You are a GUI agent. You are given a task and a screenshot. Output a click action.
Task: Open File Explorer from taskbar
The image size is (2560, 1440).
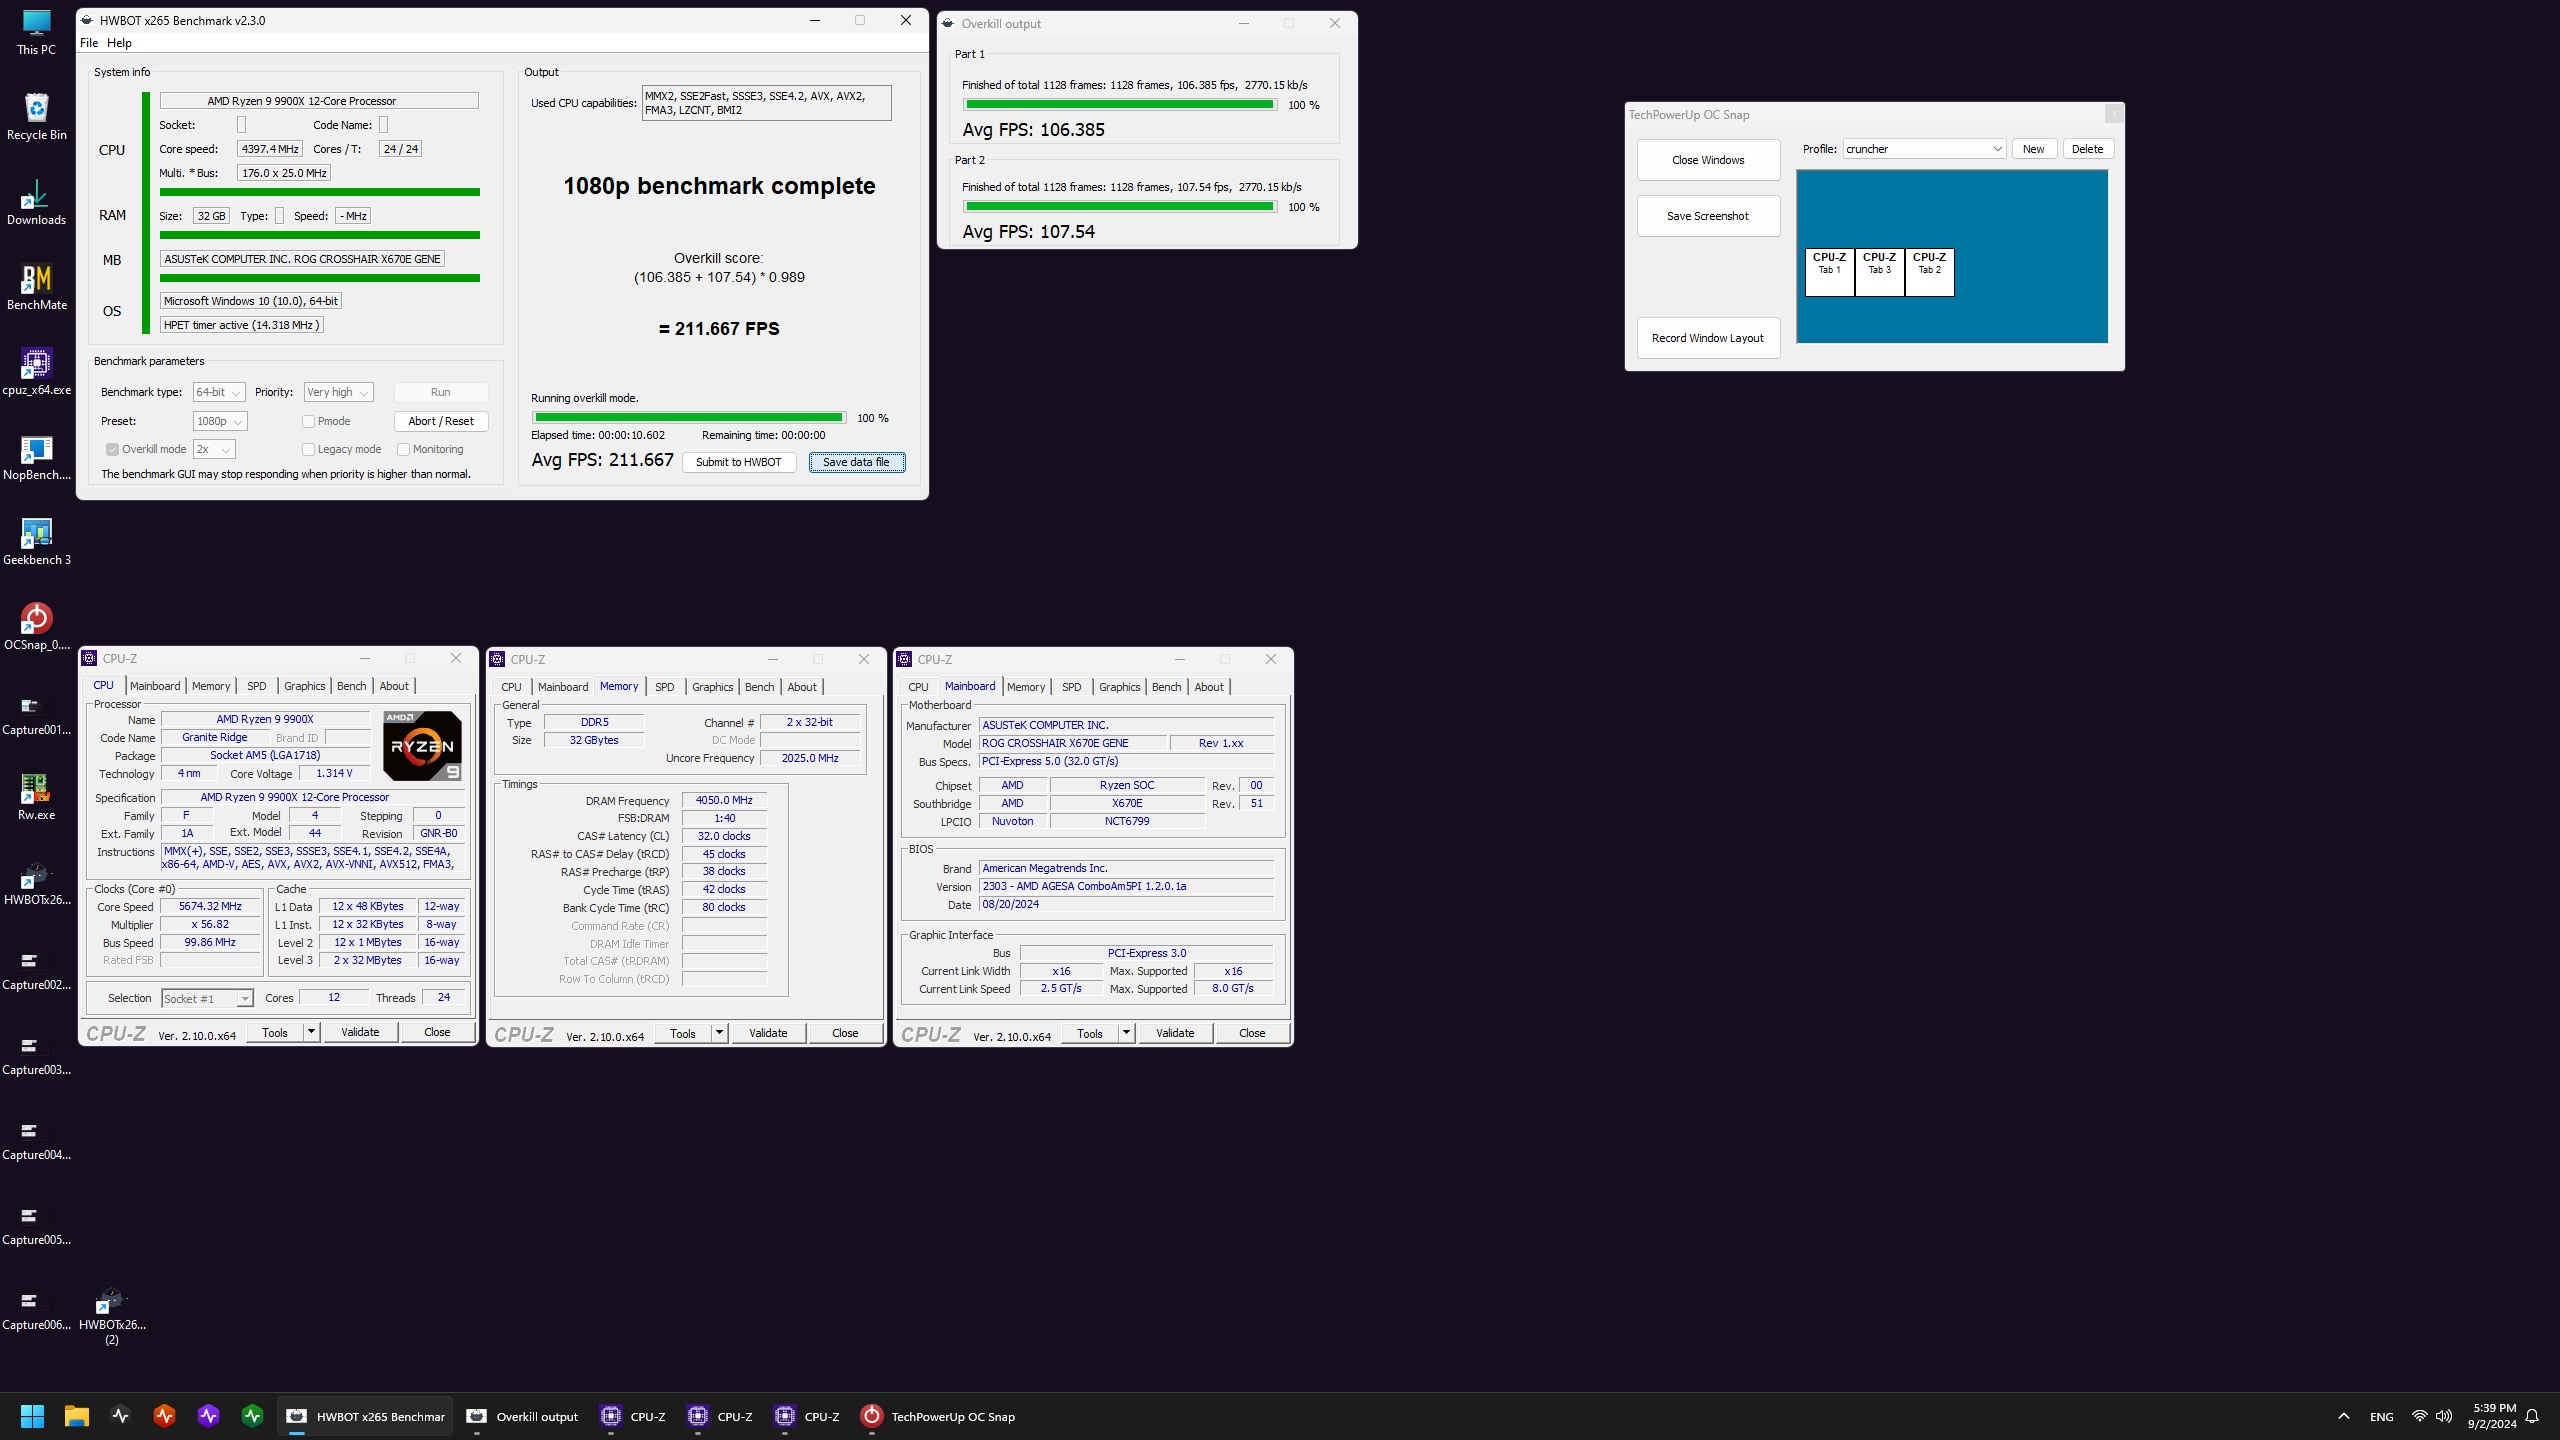coord(77,1416)
